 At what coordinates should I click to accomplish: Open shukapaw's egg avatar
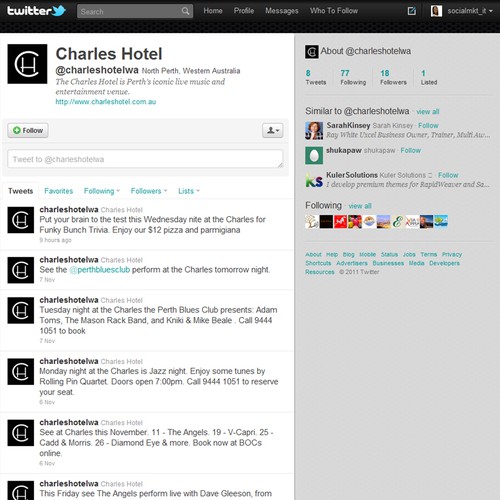tap(314, 155)
